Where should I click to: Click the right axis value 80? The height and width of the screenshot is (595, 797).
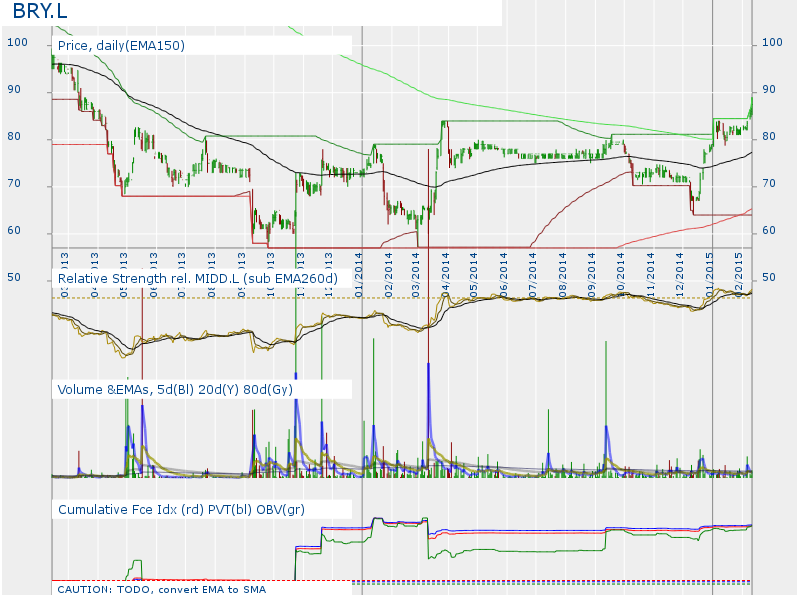click(x=769, y=136)
